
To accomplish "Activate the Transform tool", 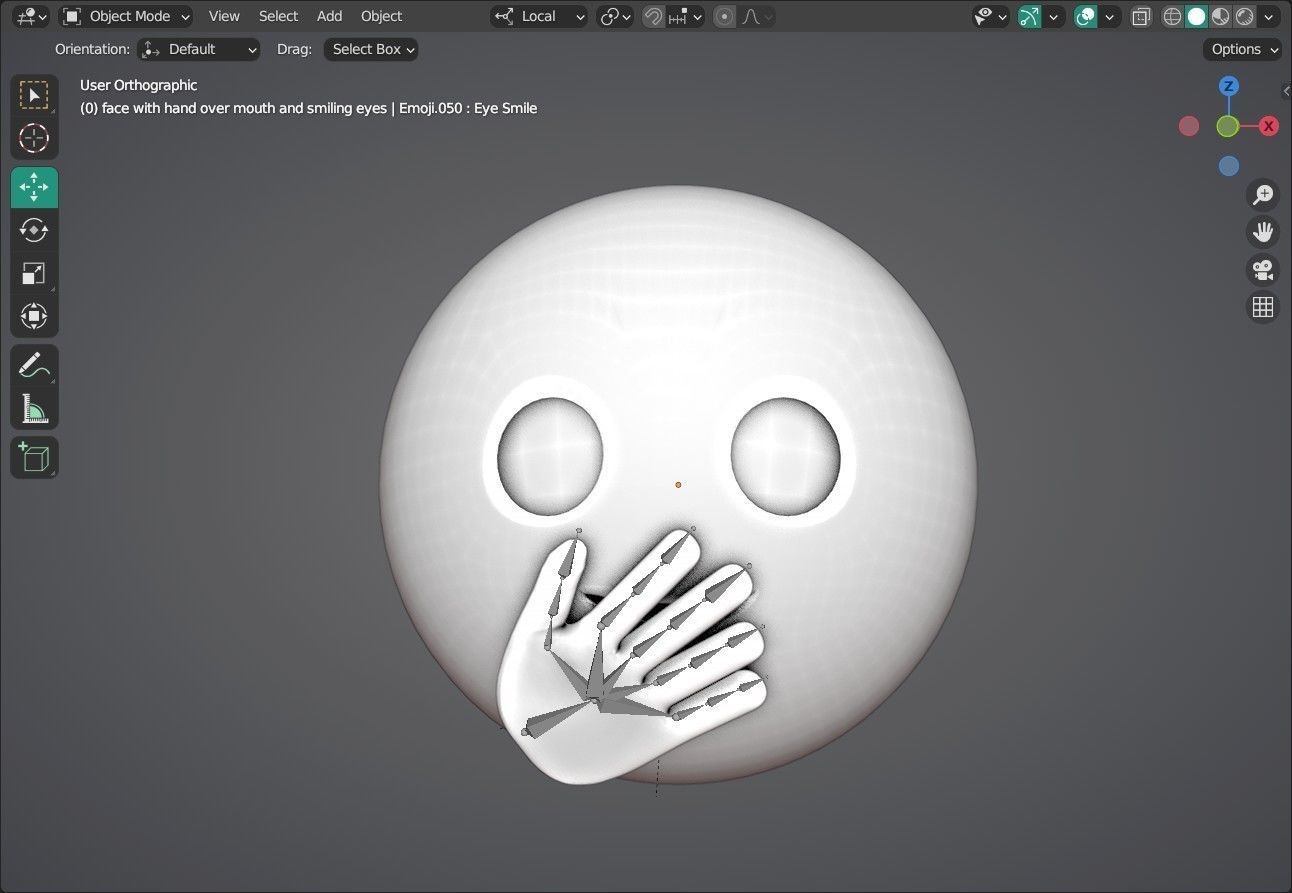I will click(x=34, y=316).
